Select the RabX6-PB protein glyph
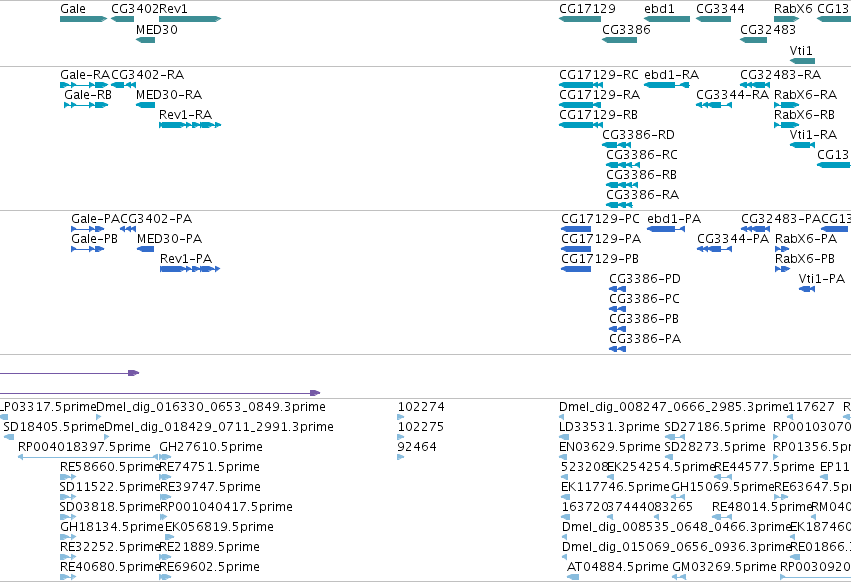851x582 pixels. coord(782,269)
